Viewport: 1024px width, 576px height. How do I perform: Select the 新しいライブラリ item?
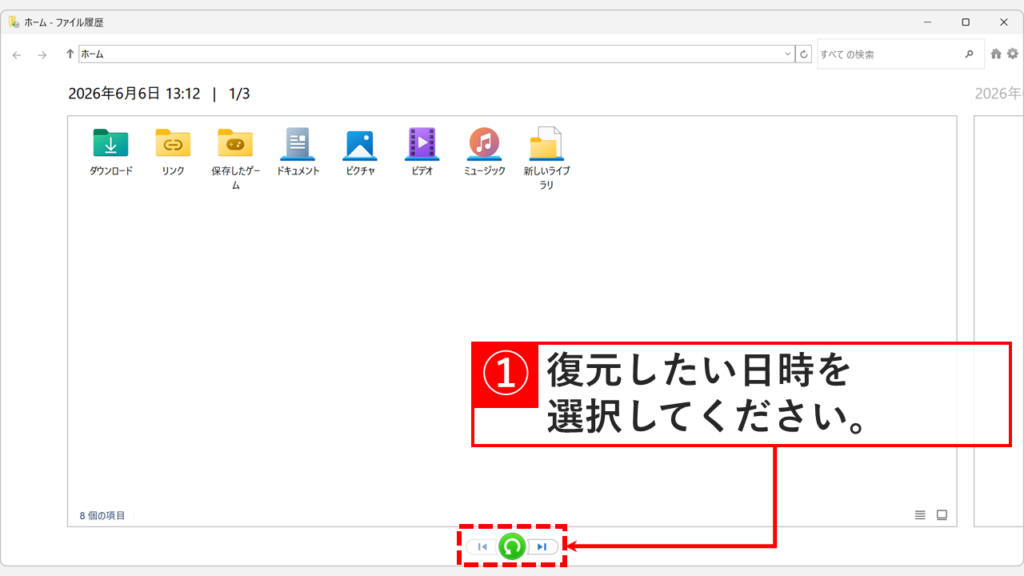click(547, 159)
